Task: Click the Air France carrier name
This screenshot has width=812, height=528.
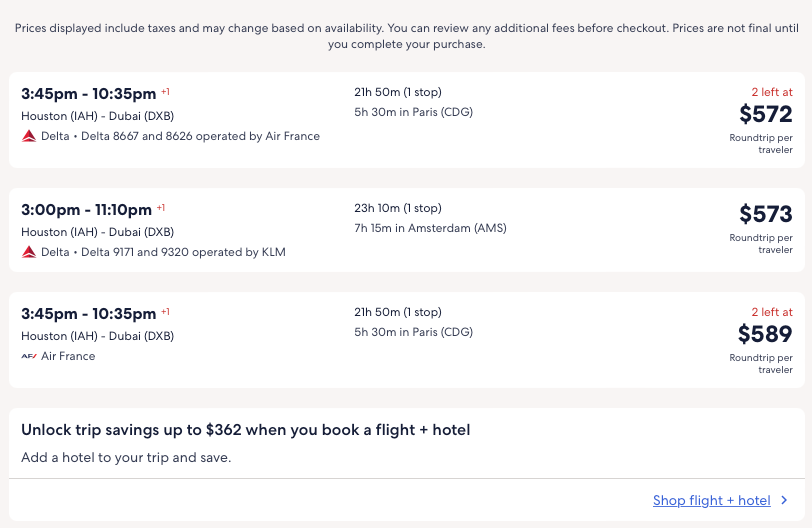Action: point(68,356)
